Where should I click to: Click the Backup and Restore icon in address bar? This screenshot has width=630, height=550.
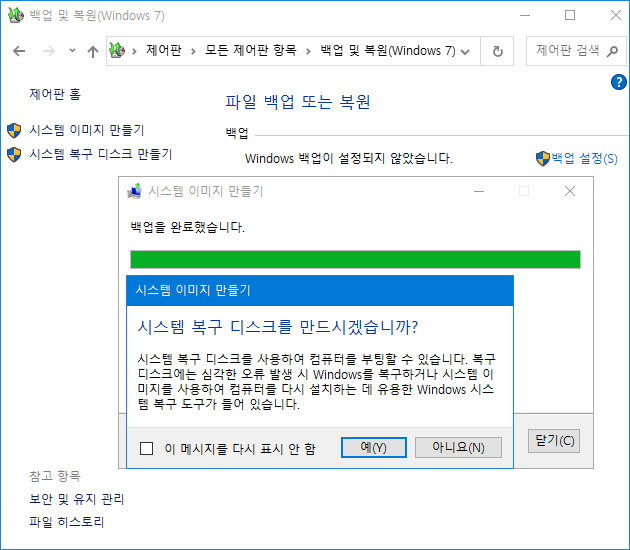tap(117, 50)
